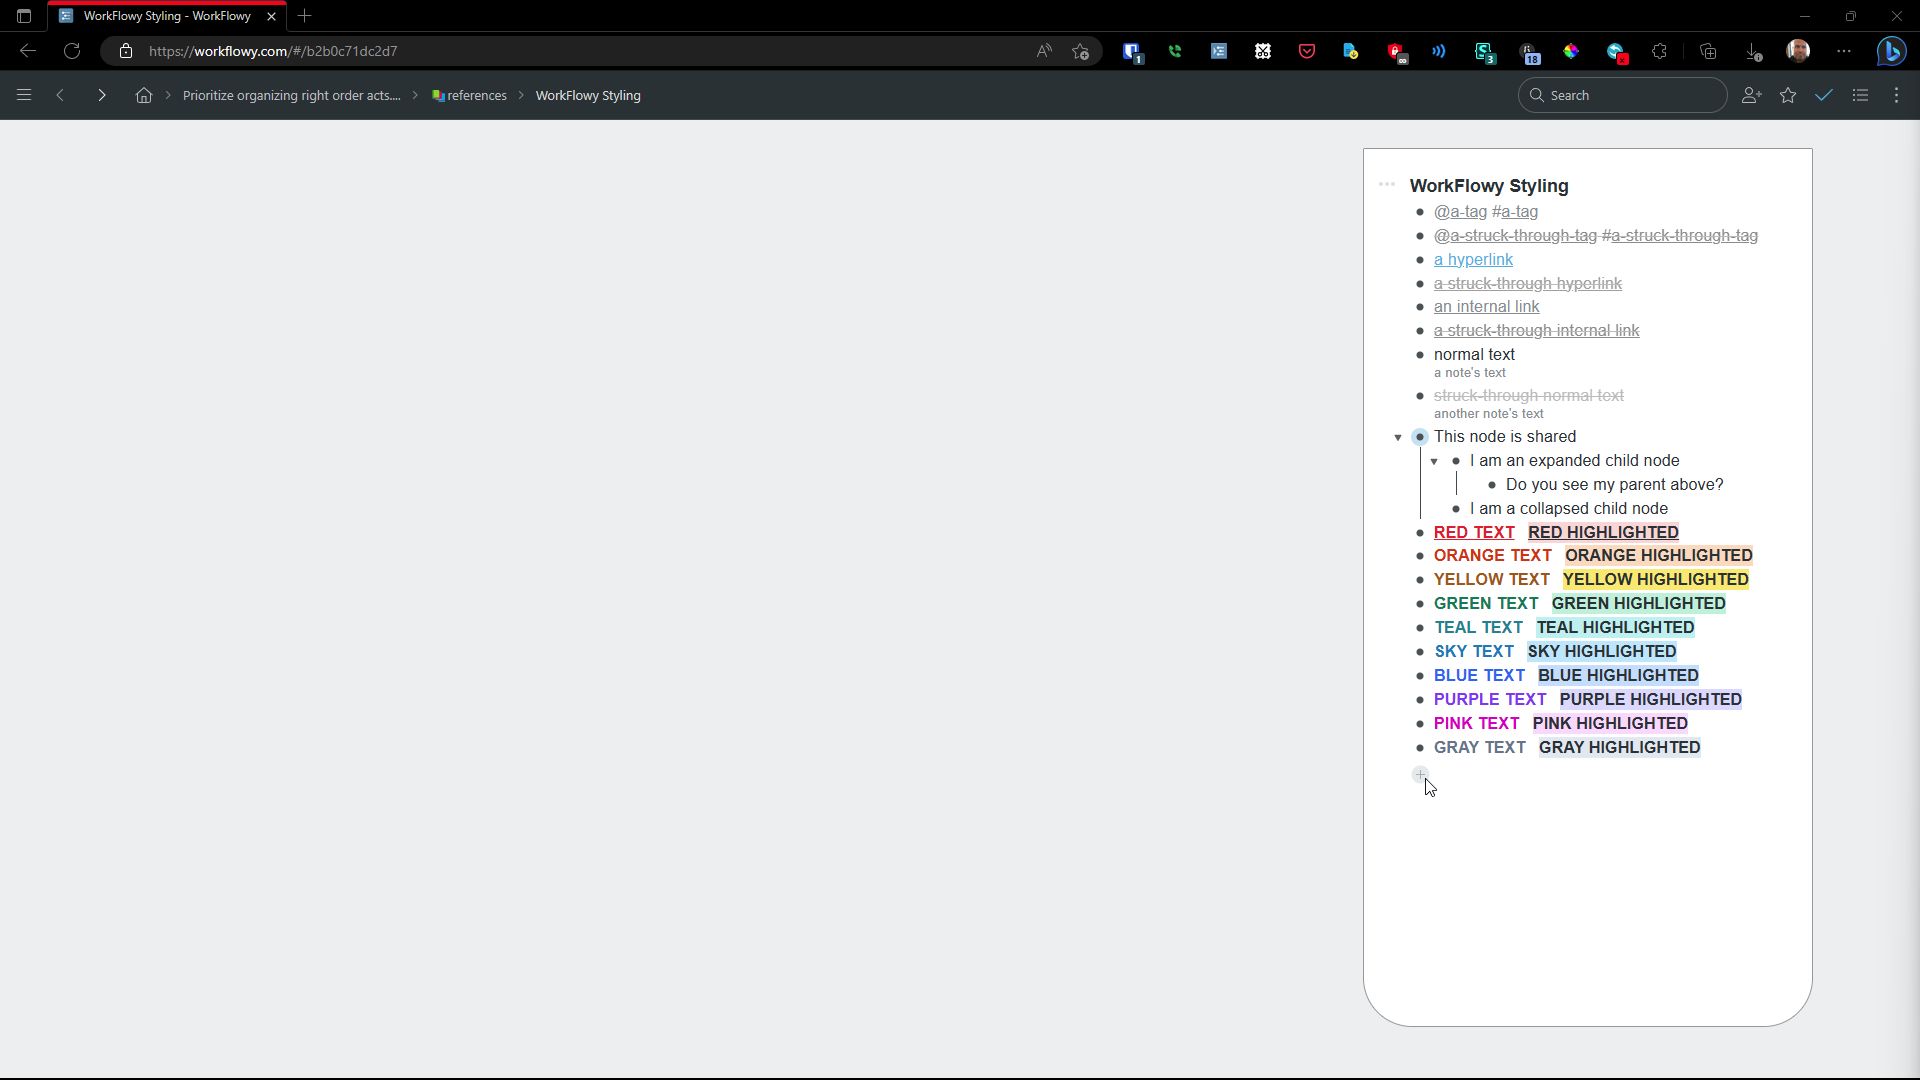Toggle show completed items checkmark
The width and height of the screenshot is (1920, 1080).
click(x=1824, y=95)
